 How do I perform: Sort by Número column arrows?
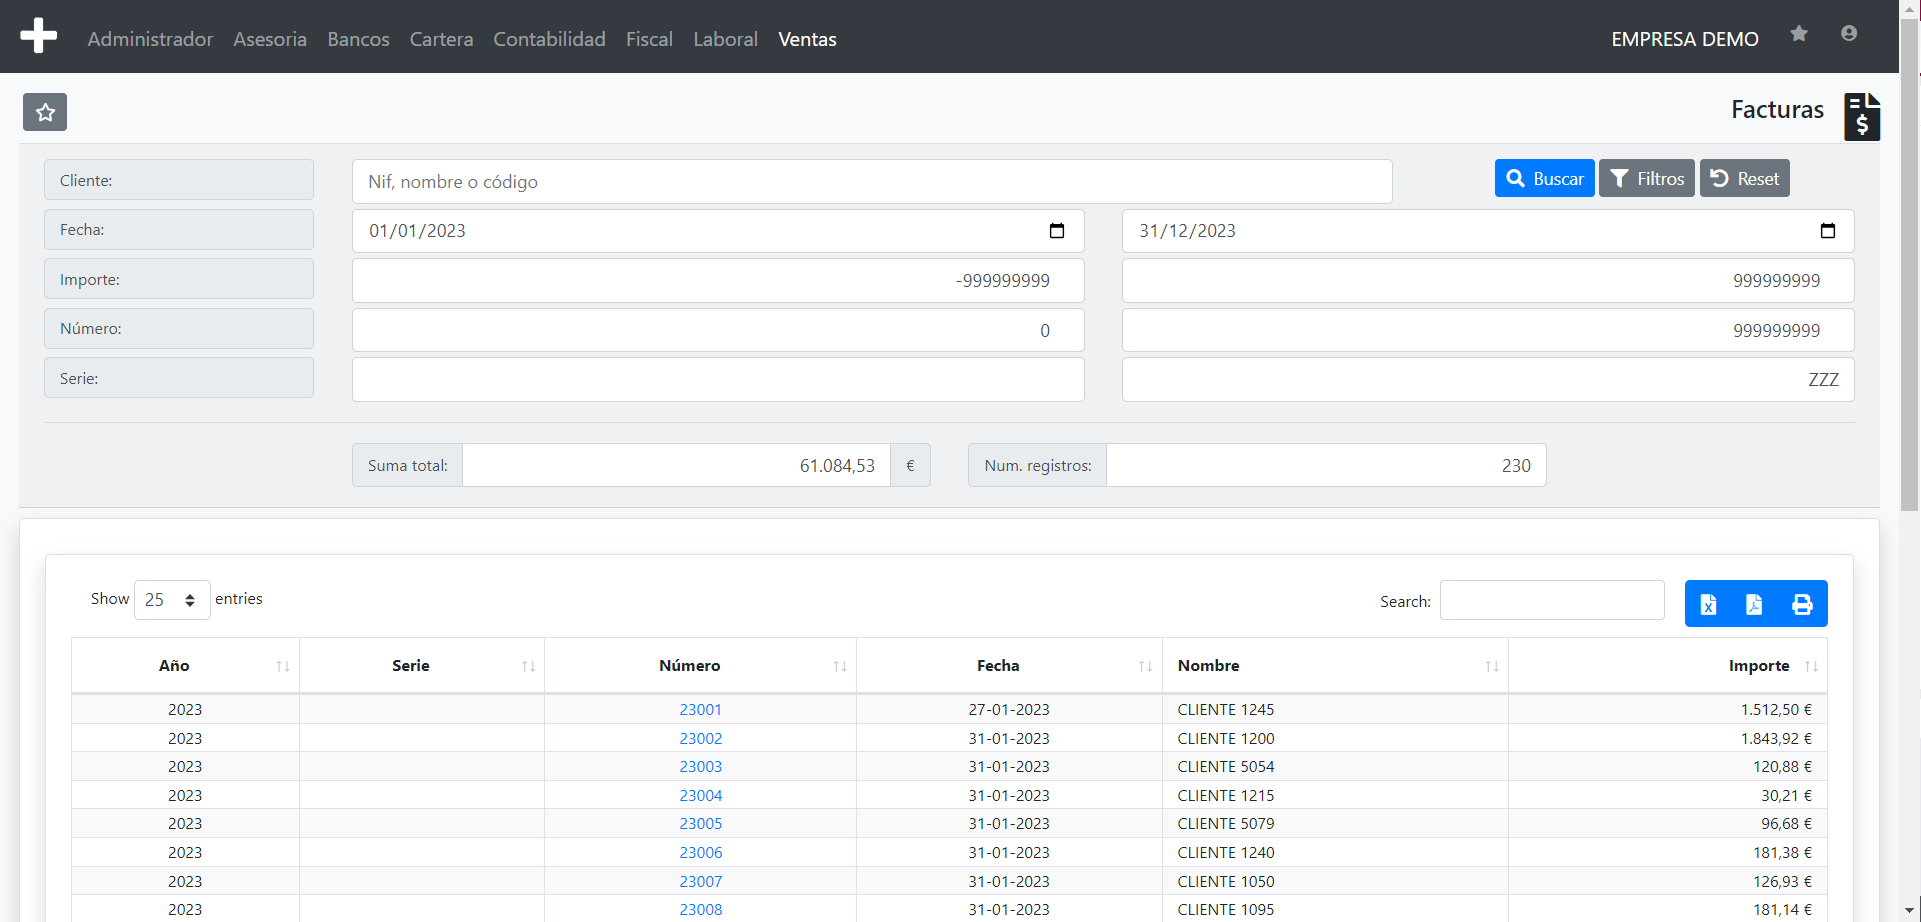point(840,666)
